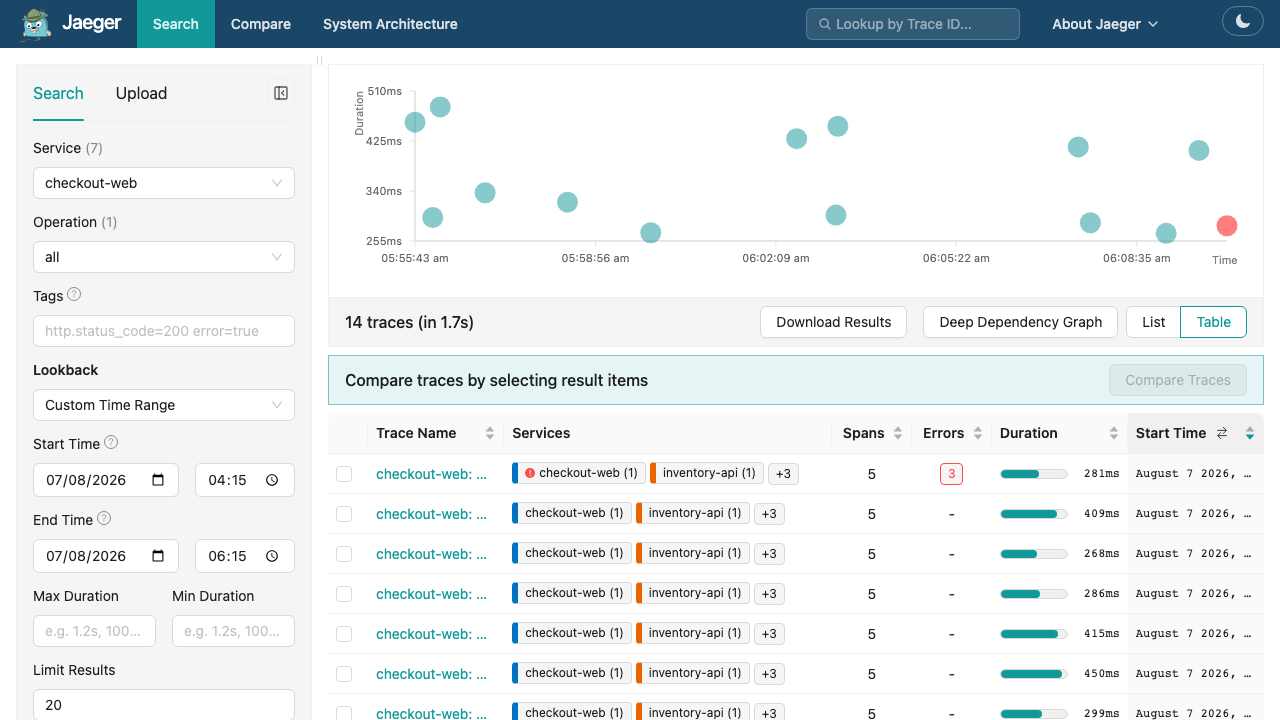Expand +3 services in the 281ms trace row
This screenshot has width=1280, height=720.
click(x=783, y=474)
